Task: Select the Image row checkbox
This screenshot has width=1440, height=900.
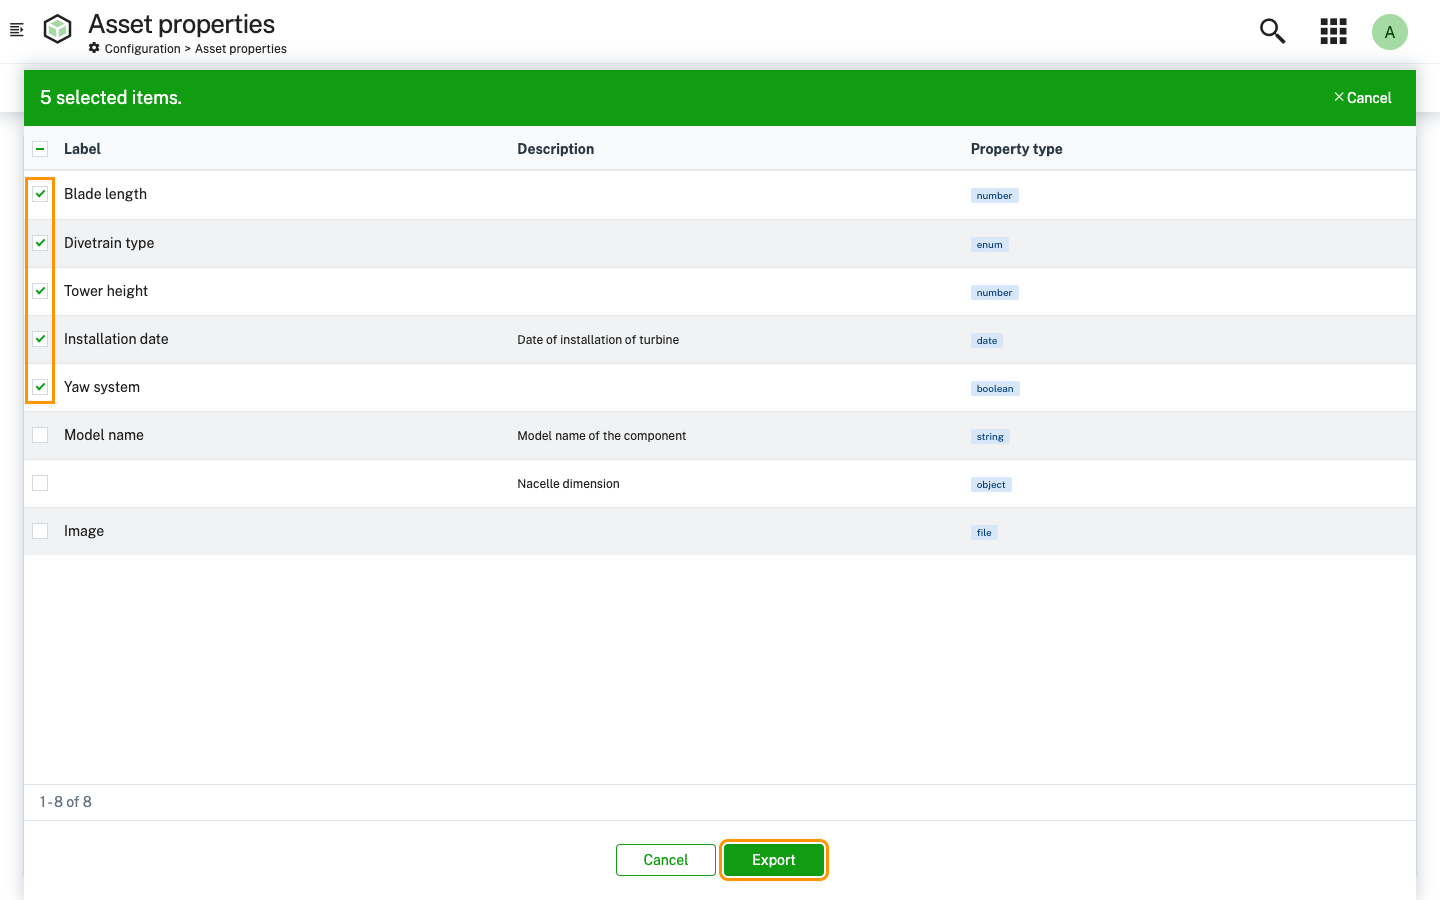Action: [40, 531]
